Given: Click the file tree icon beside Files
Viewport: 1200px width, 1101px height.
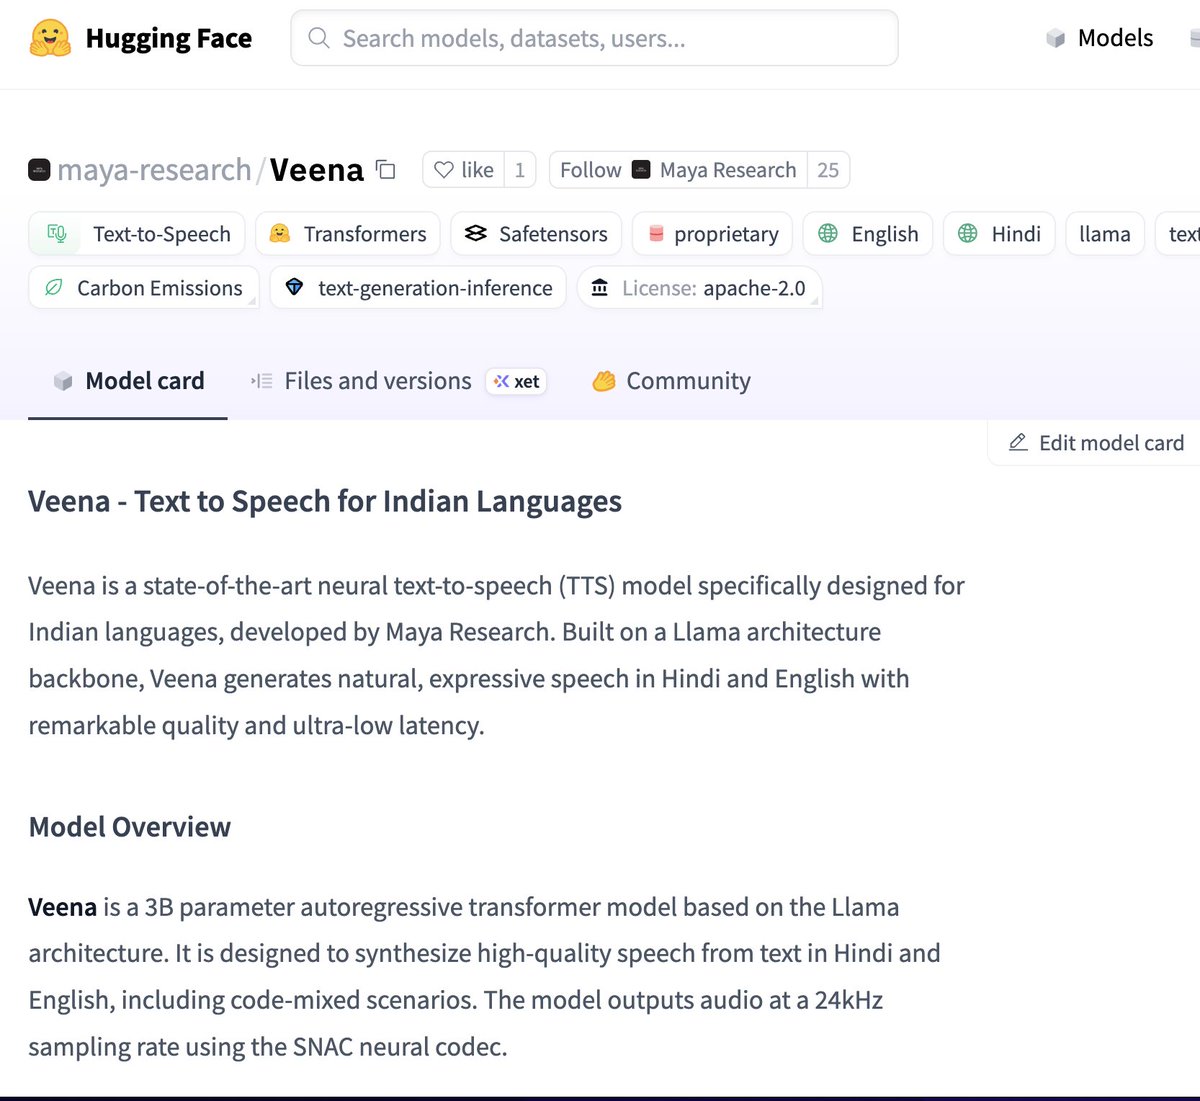Looking at the screenshot, I should click(x=261, y=381).
